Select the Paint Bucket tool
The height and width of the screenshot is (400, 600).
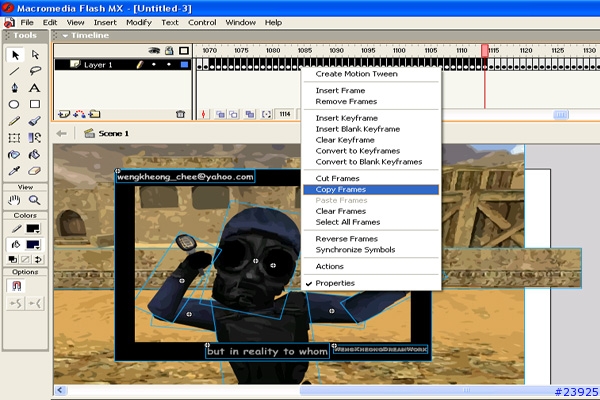pyautogui.click(x=35, y=155)
